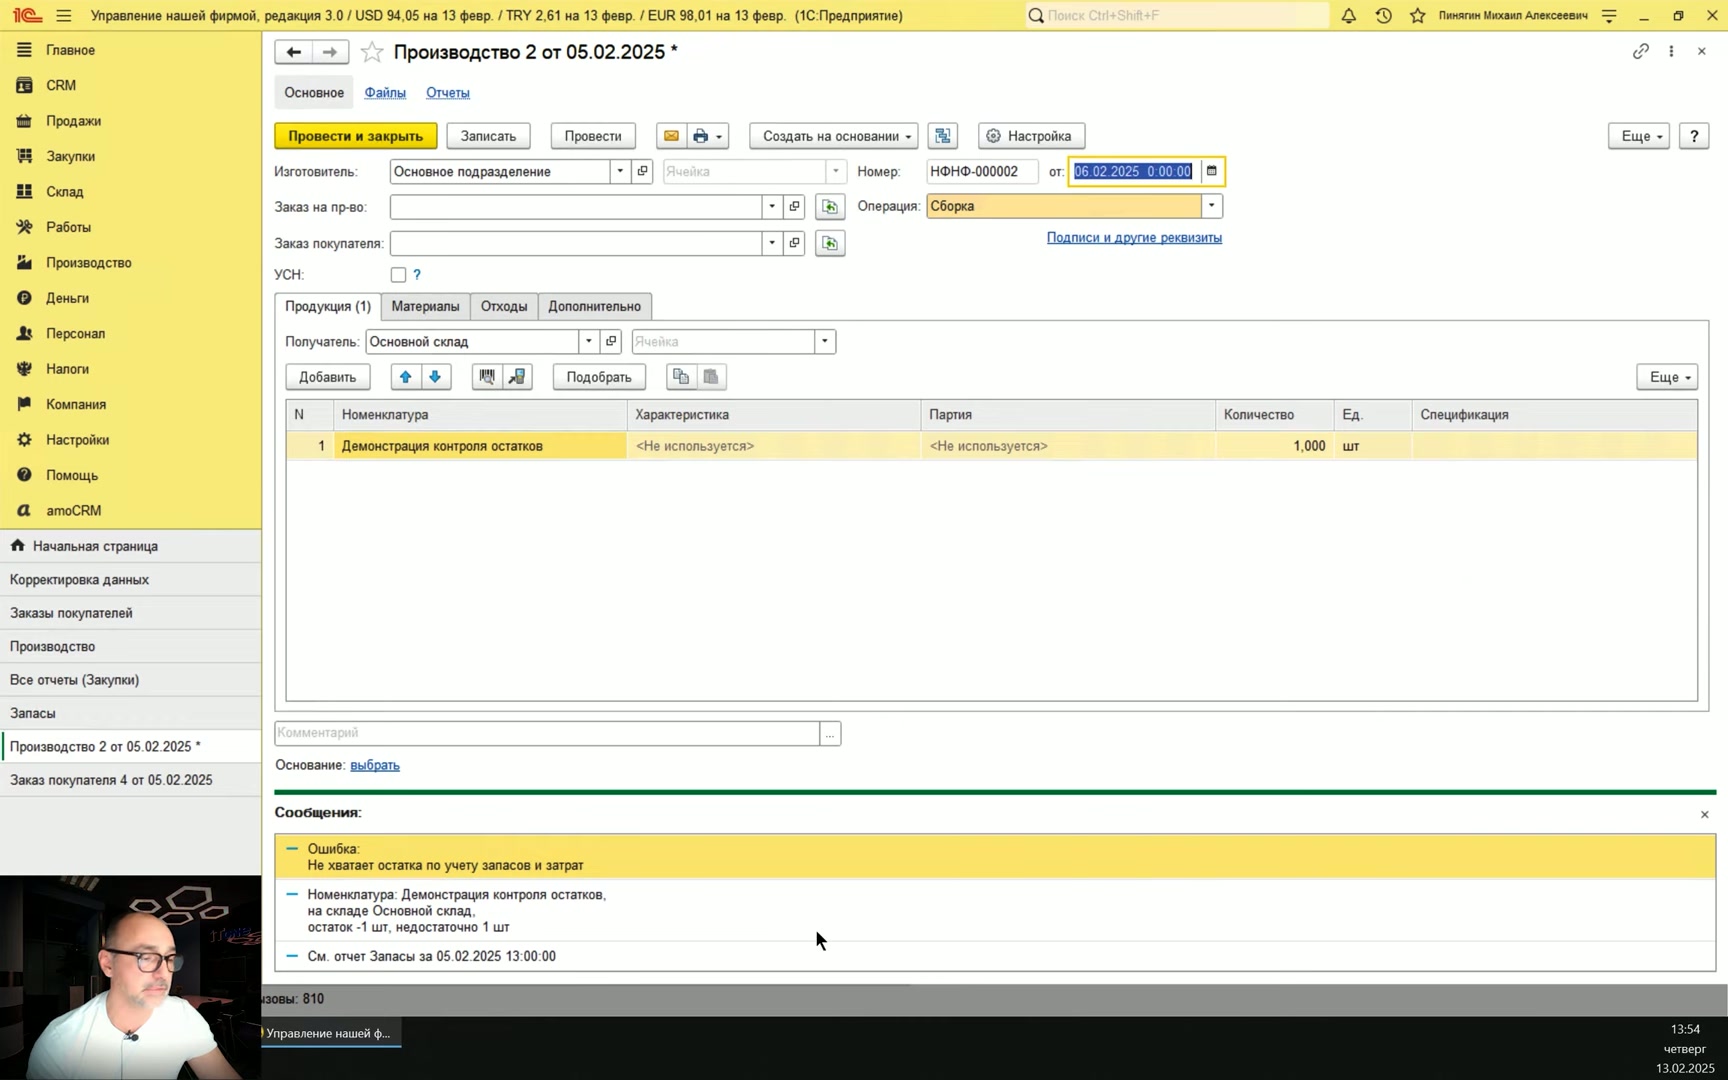Open the Заказ покупателя dropdown arrow

pos(772,243)
